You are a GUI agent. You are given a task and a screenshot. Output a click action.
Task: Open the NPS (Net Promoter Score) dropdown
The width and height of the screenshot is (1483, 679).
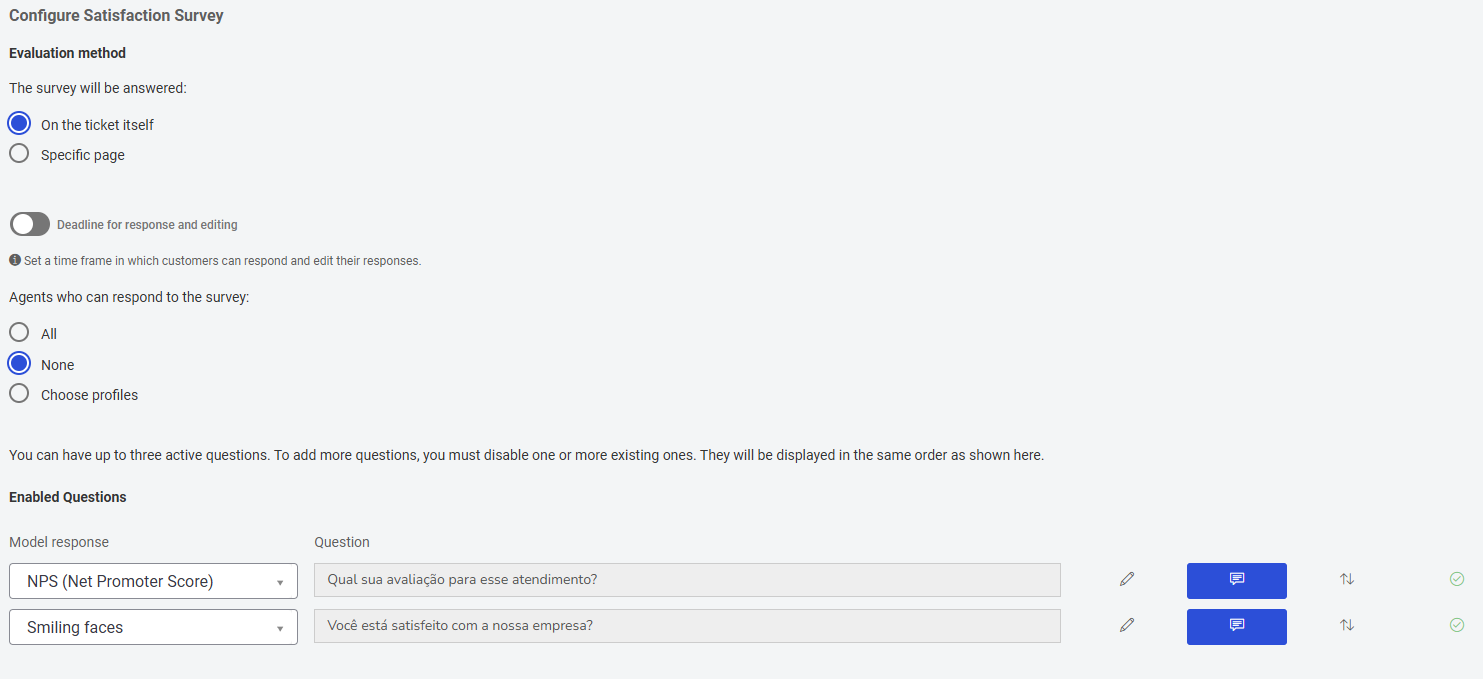click(153, 581)
